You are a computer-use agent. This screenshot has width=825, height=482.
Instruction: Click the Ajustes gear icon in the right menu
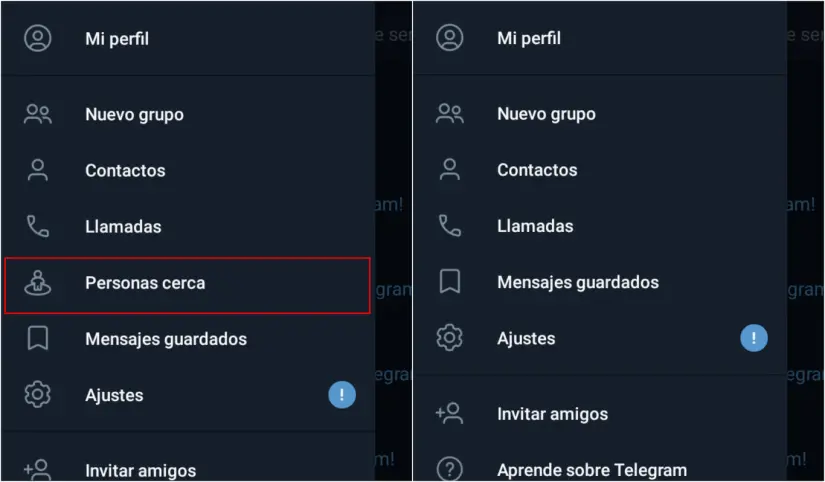pos(450,338)
